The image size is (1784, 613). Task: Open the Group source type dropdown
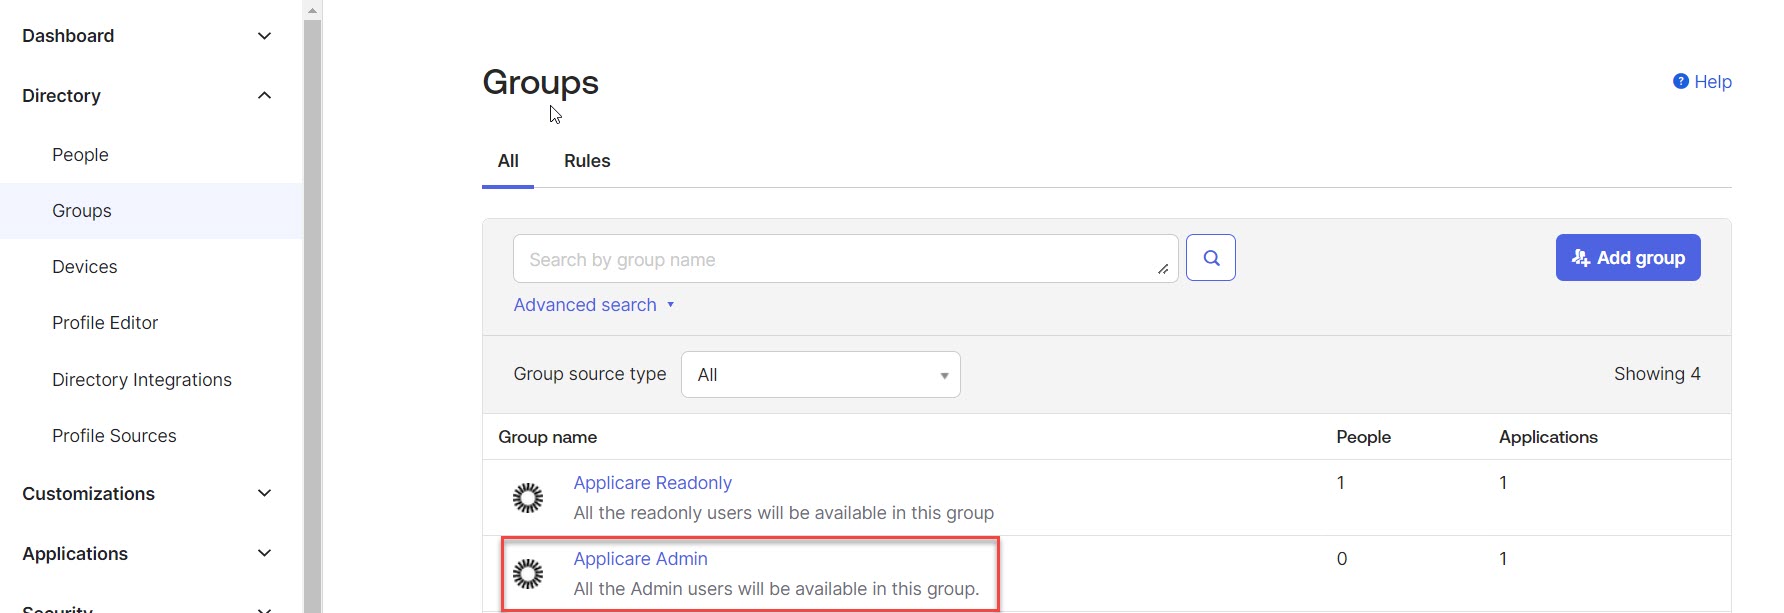(x=820, y=375)
